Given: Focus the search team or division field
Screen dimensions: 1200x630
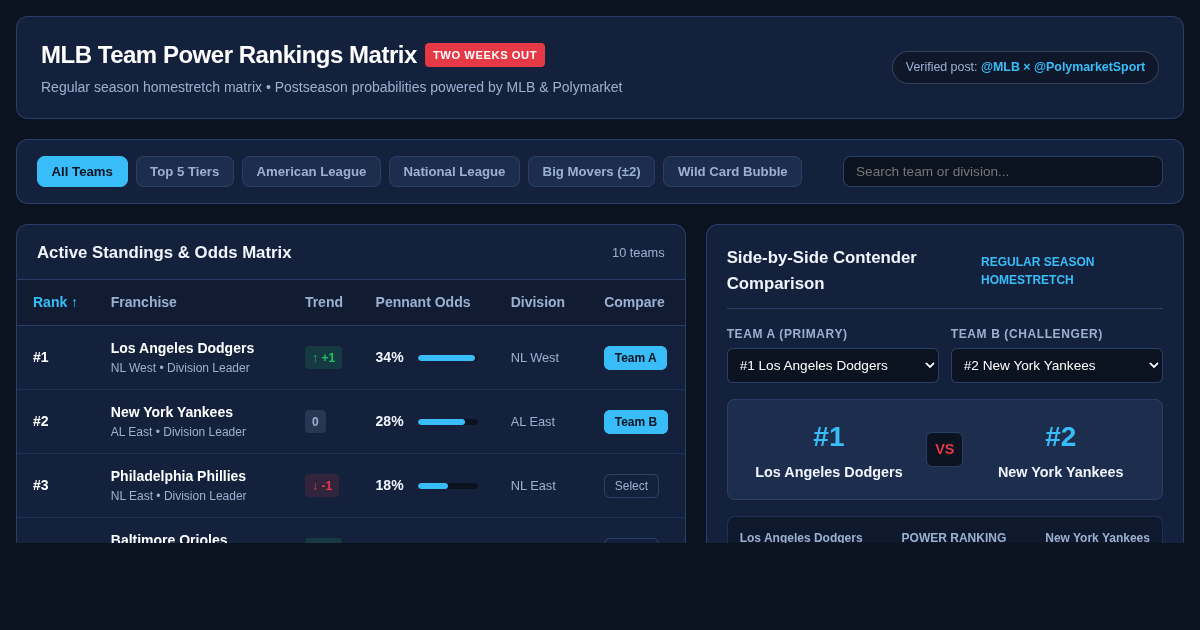Looking at the screenshot, I should pyautogui.click(x=1003, y=171).
